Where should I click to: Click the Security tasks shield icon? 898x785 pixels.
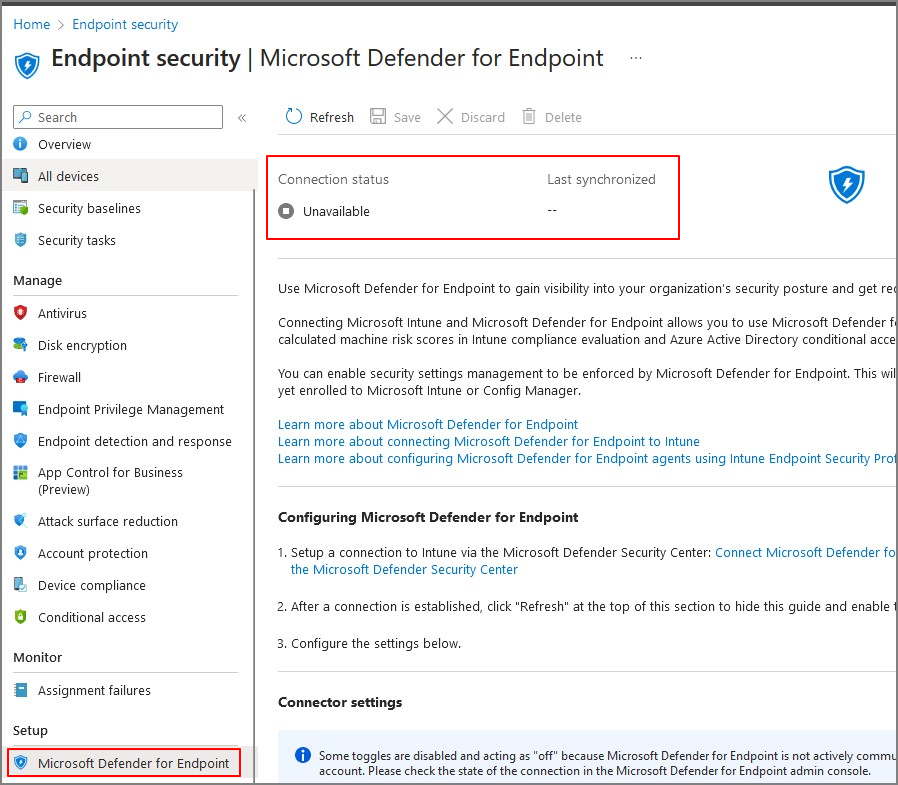point(20,240)
